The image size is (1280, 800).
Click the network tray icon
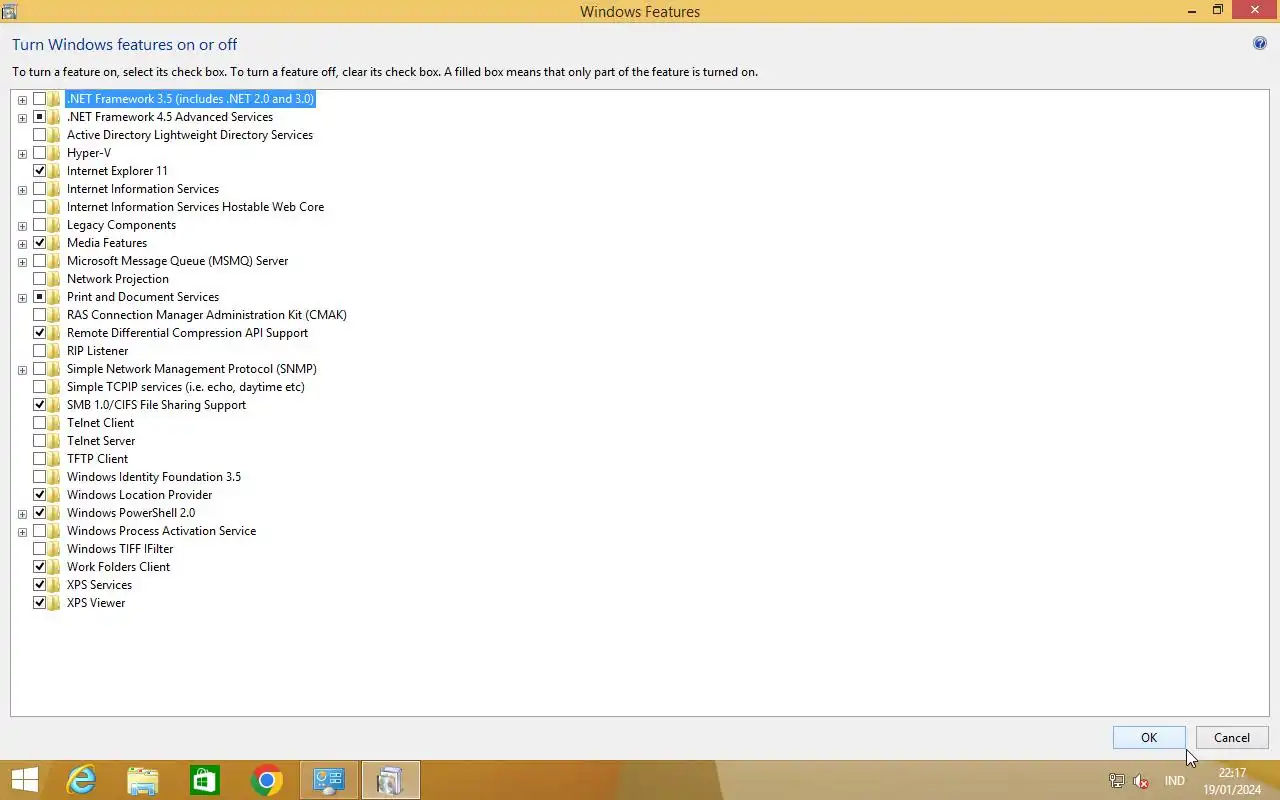(x=1117, y=781)
